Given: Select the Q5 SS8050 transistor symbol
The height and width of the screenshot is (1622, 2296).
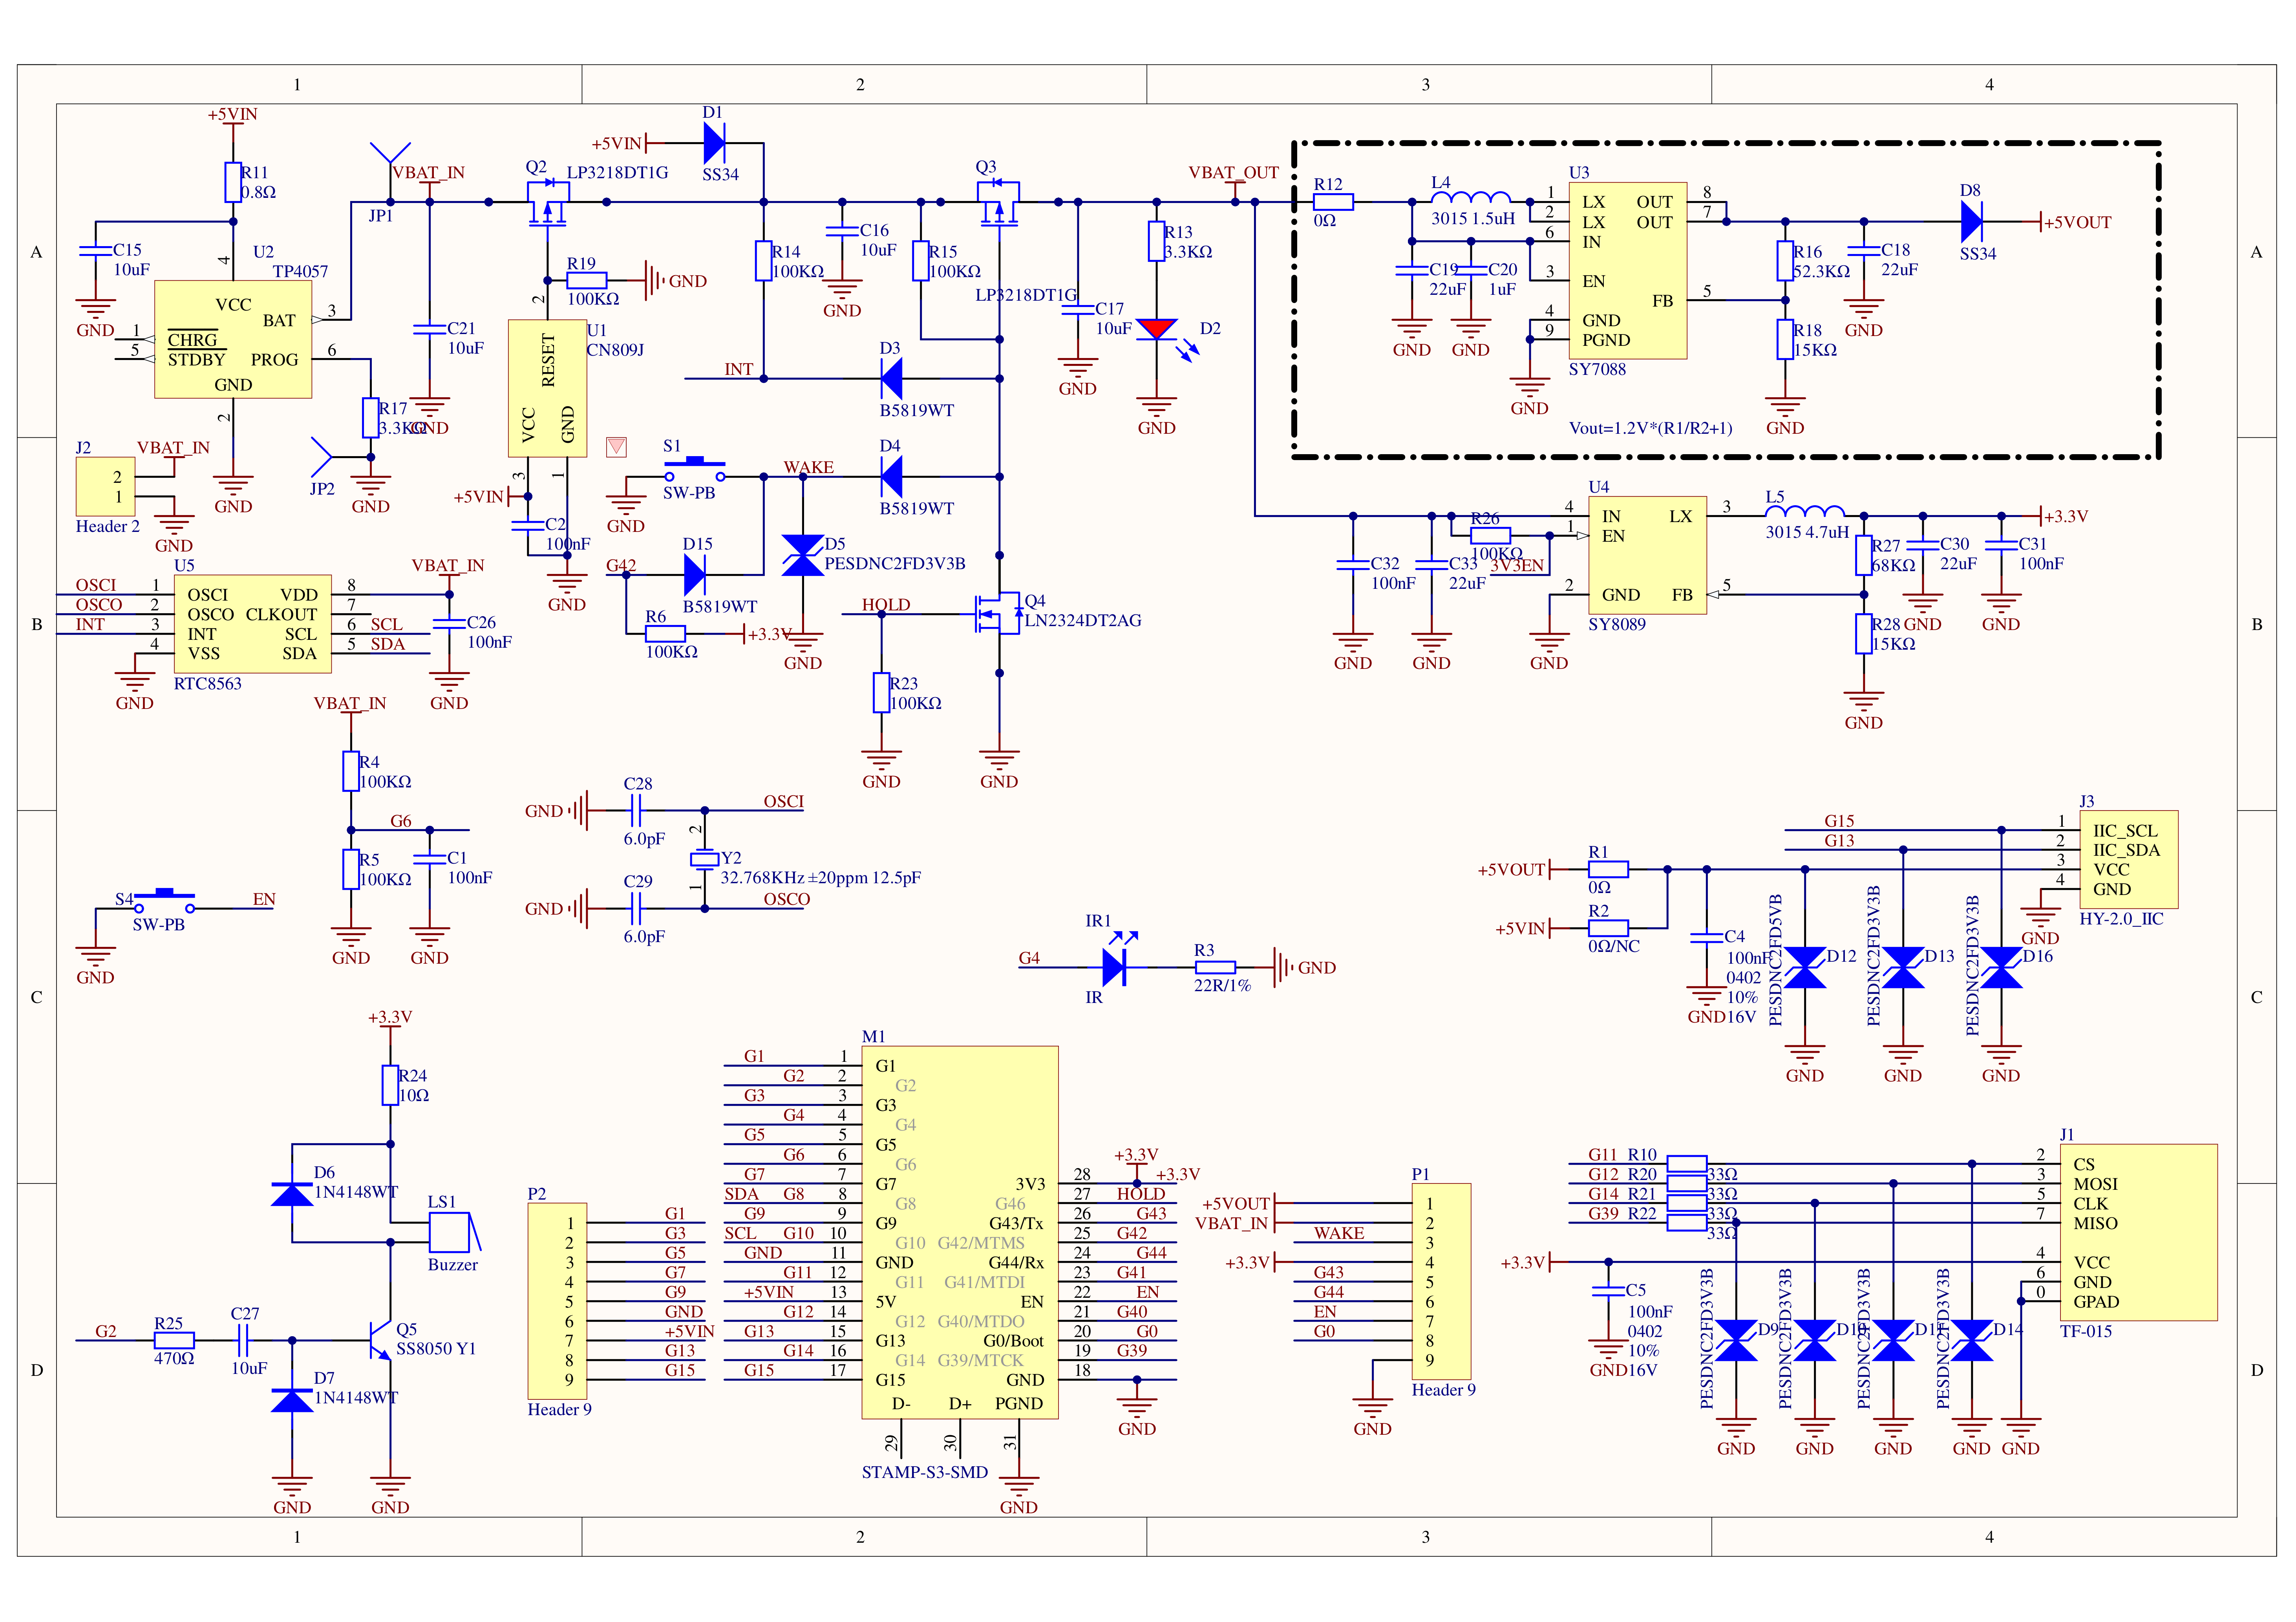Looking at the screenshot, I should pos(380,1340).
